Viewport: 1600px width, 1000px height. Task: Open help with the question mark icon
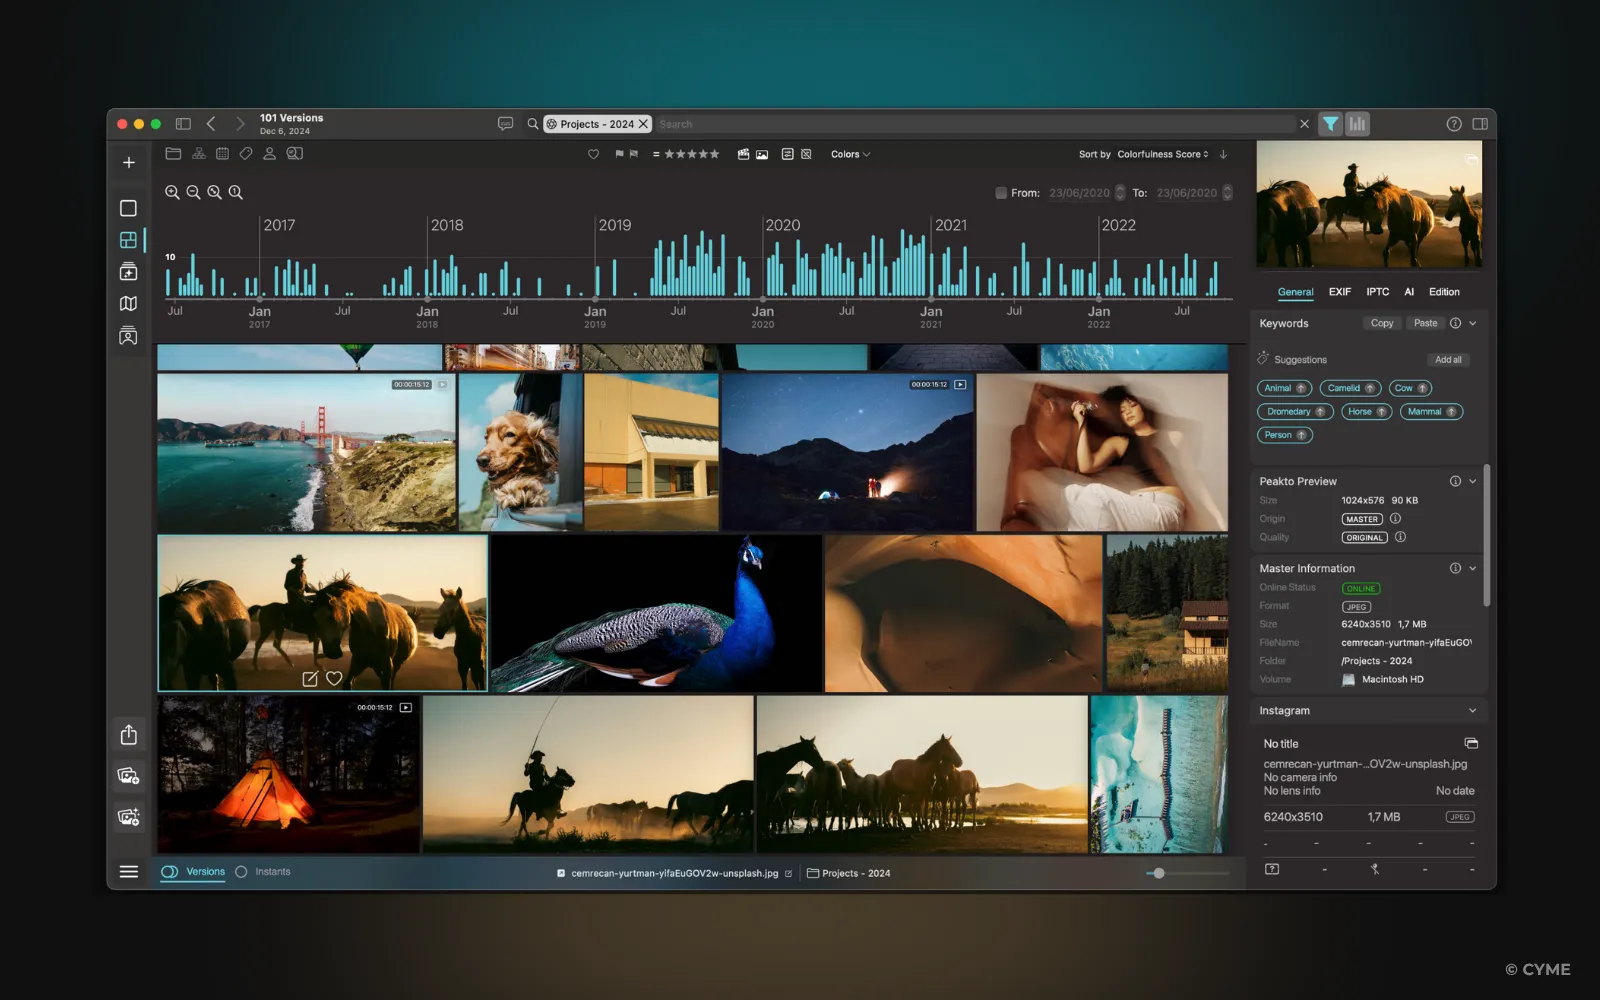(1454, 124)
